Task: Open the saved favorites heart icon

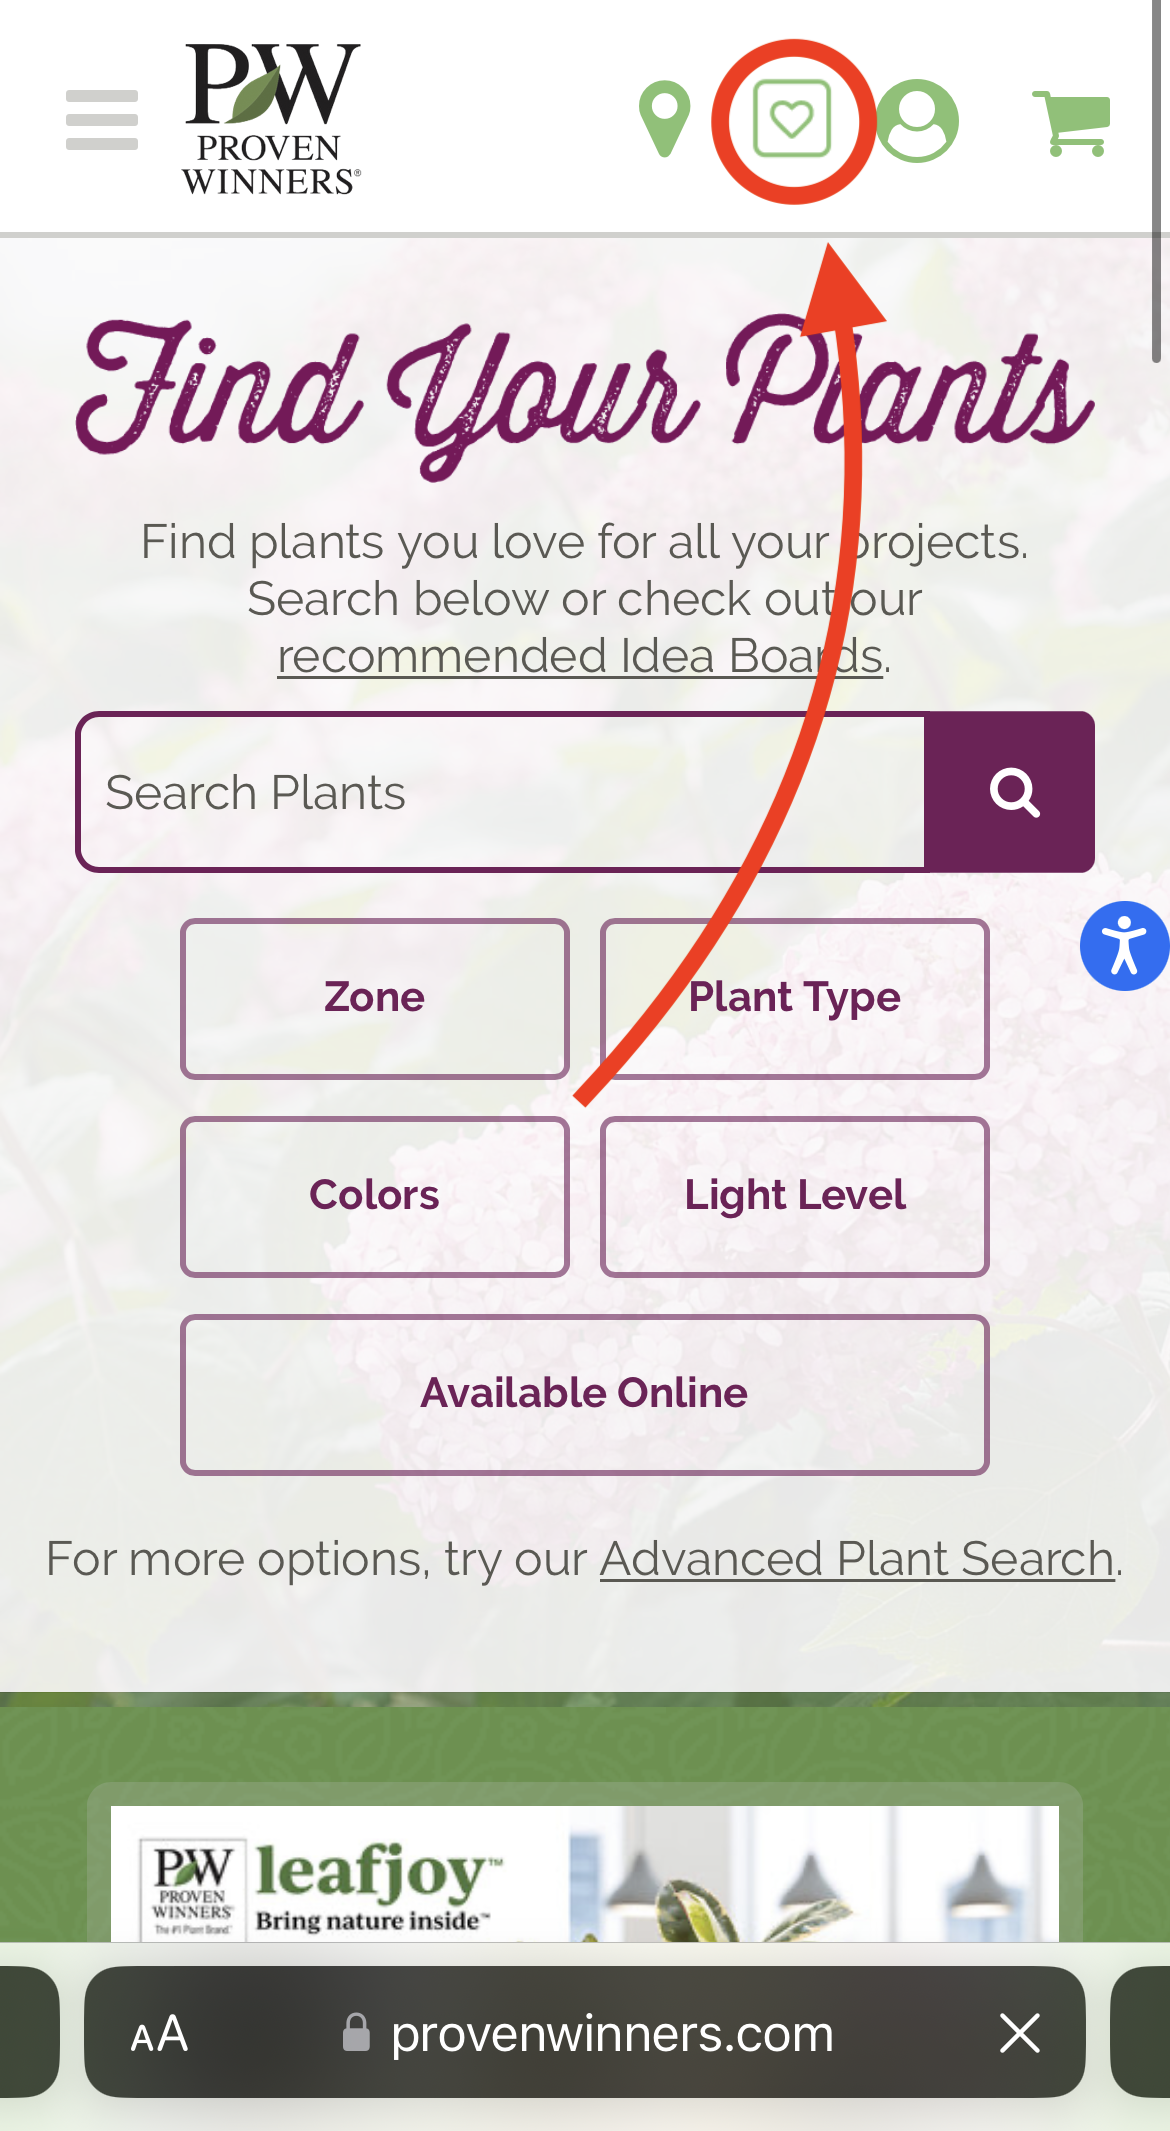Action: coord(792,120)
